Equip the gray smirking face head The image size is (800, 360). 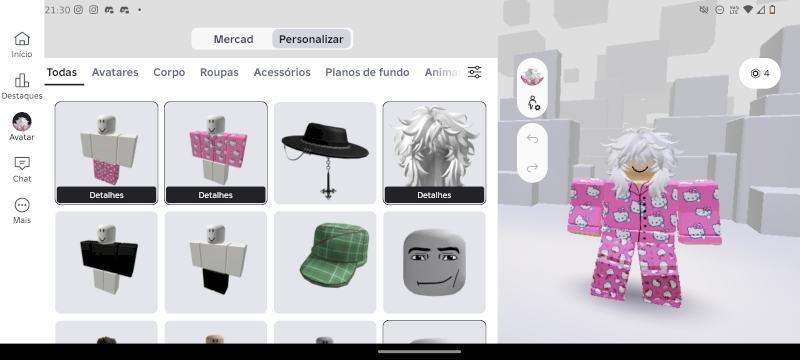(x=434, y=262)
